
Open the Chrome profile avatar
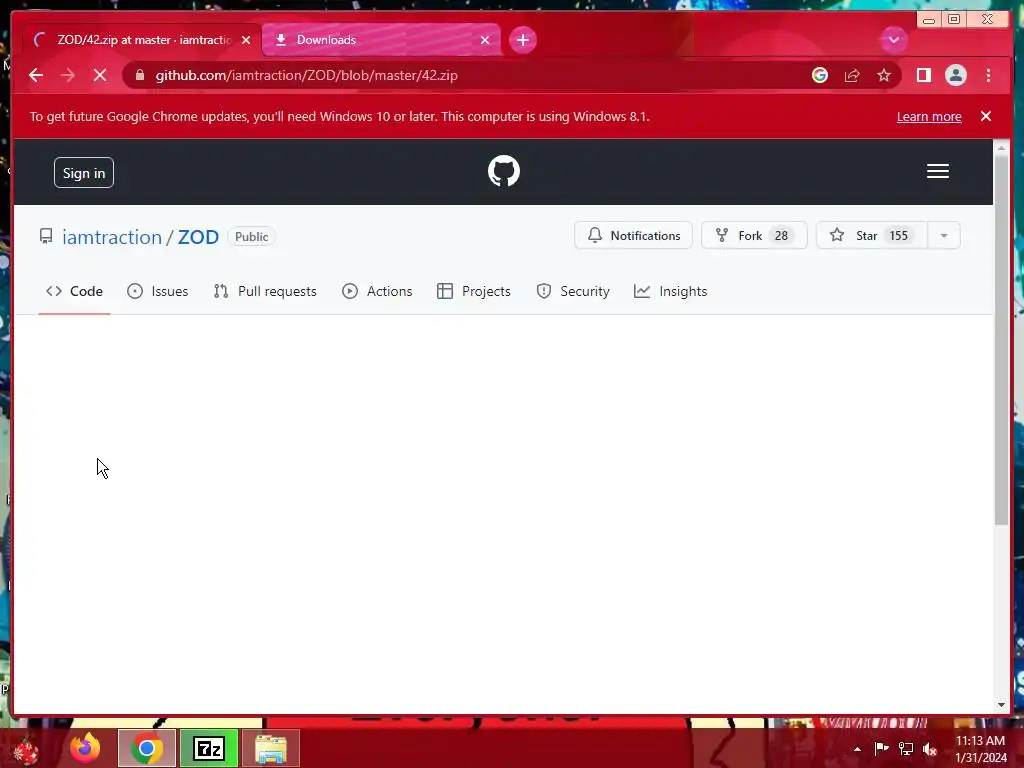(955, 75)
